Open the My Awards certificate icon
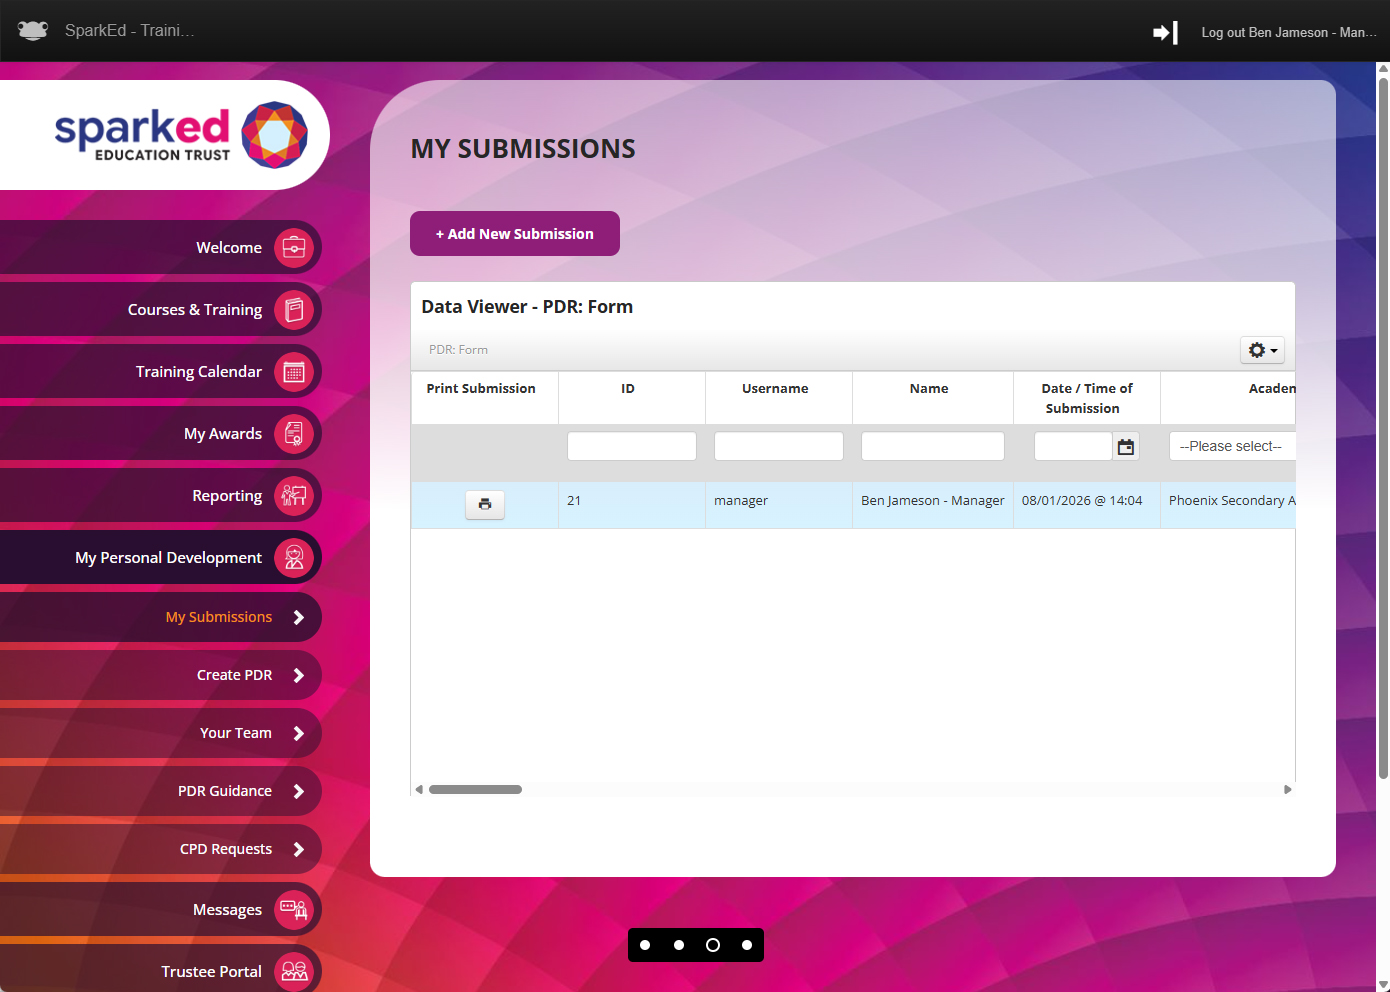 pyautogui.click(x=294, y=434)
